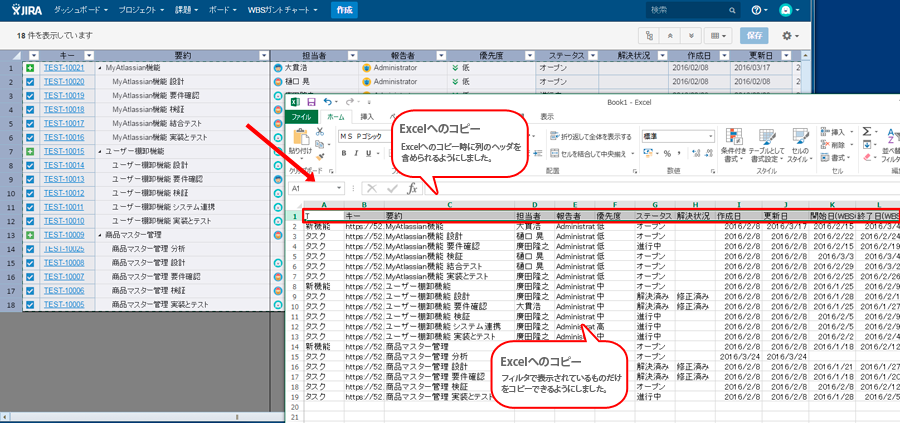Click the JIRA logo in the header
900x423 pixels.
coord(26,10)
